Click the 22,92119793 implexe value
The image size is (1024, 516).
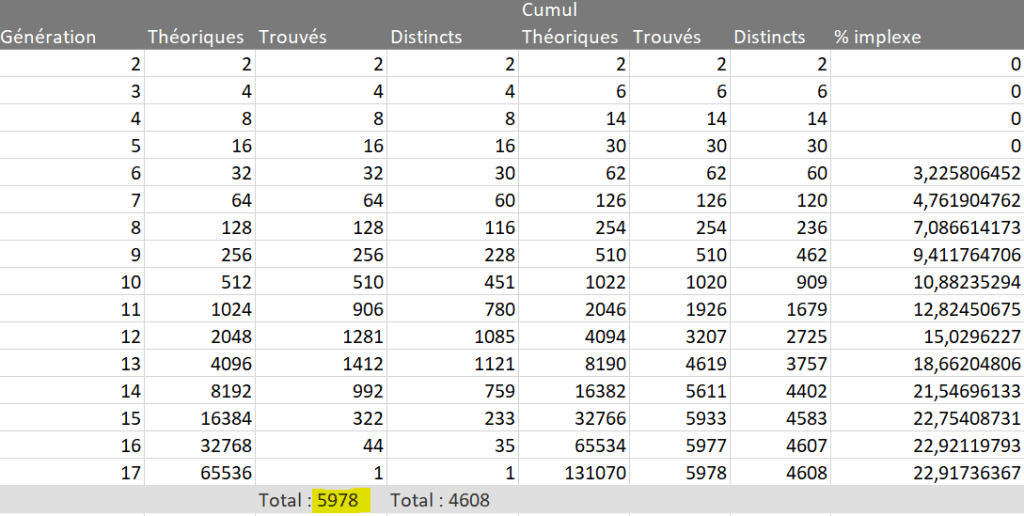coord(960,447)
